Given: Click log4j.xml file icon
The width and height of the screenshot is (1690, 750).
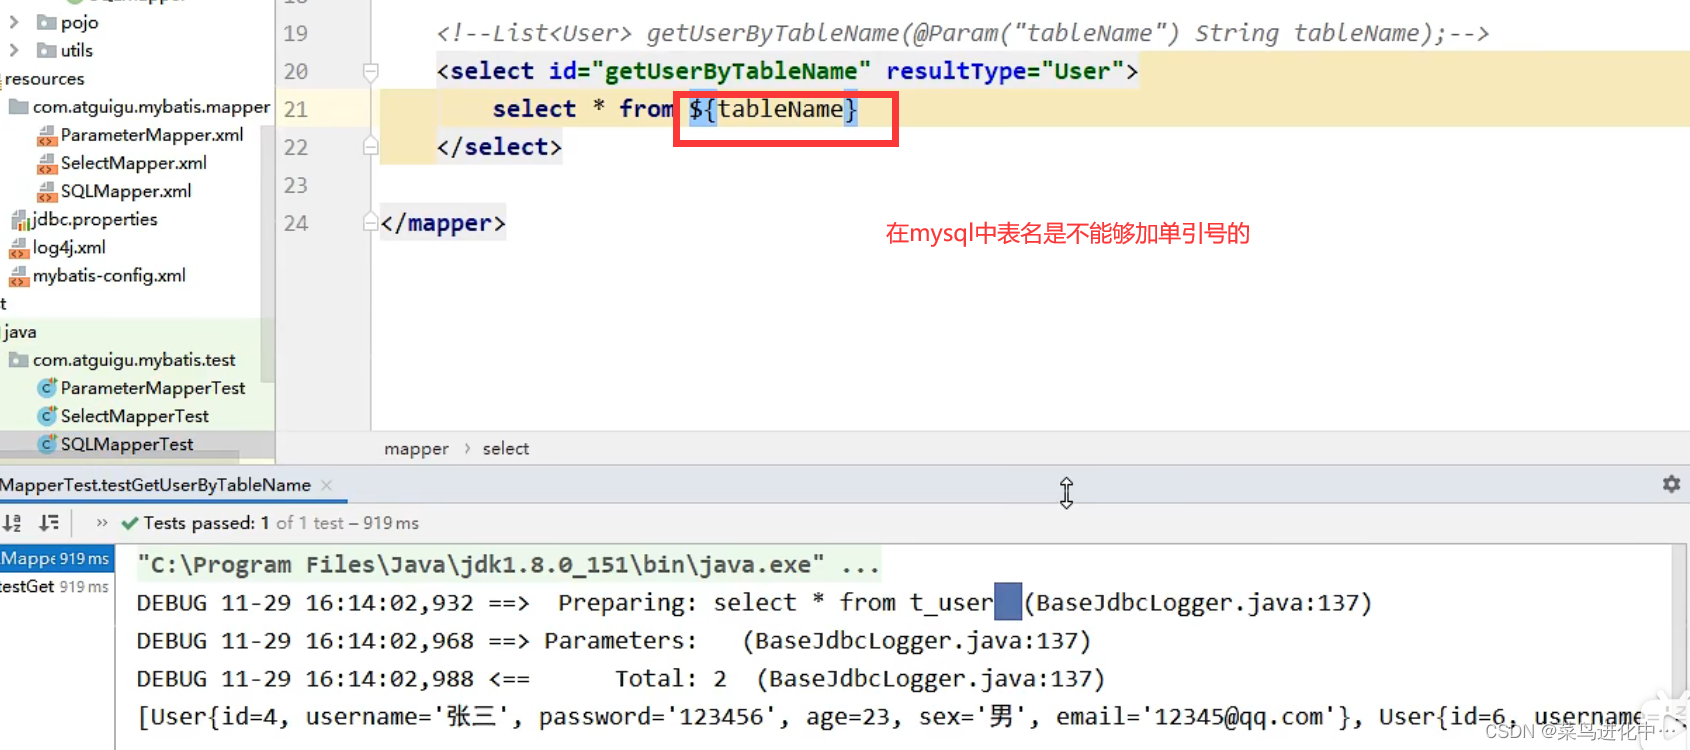Looking at the screenshot, I should 19,247.
